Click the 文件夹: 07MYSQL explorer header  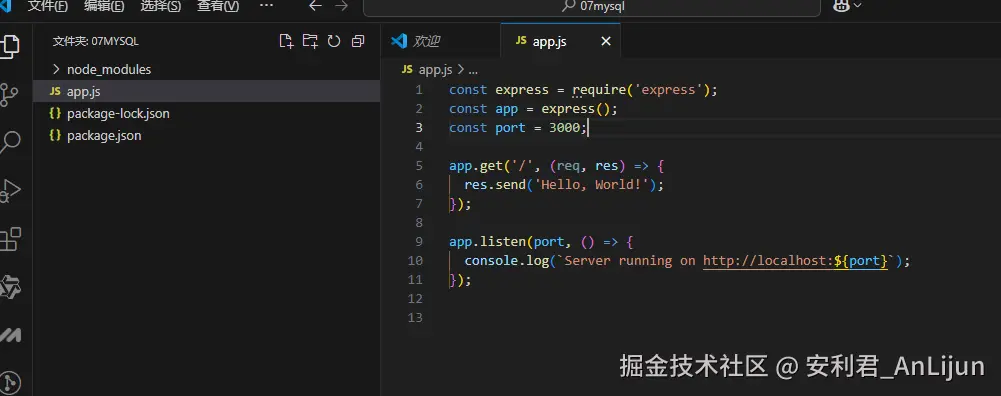pos(96,42)
